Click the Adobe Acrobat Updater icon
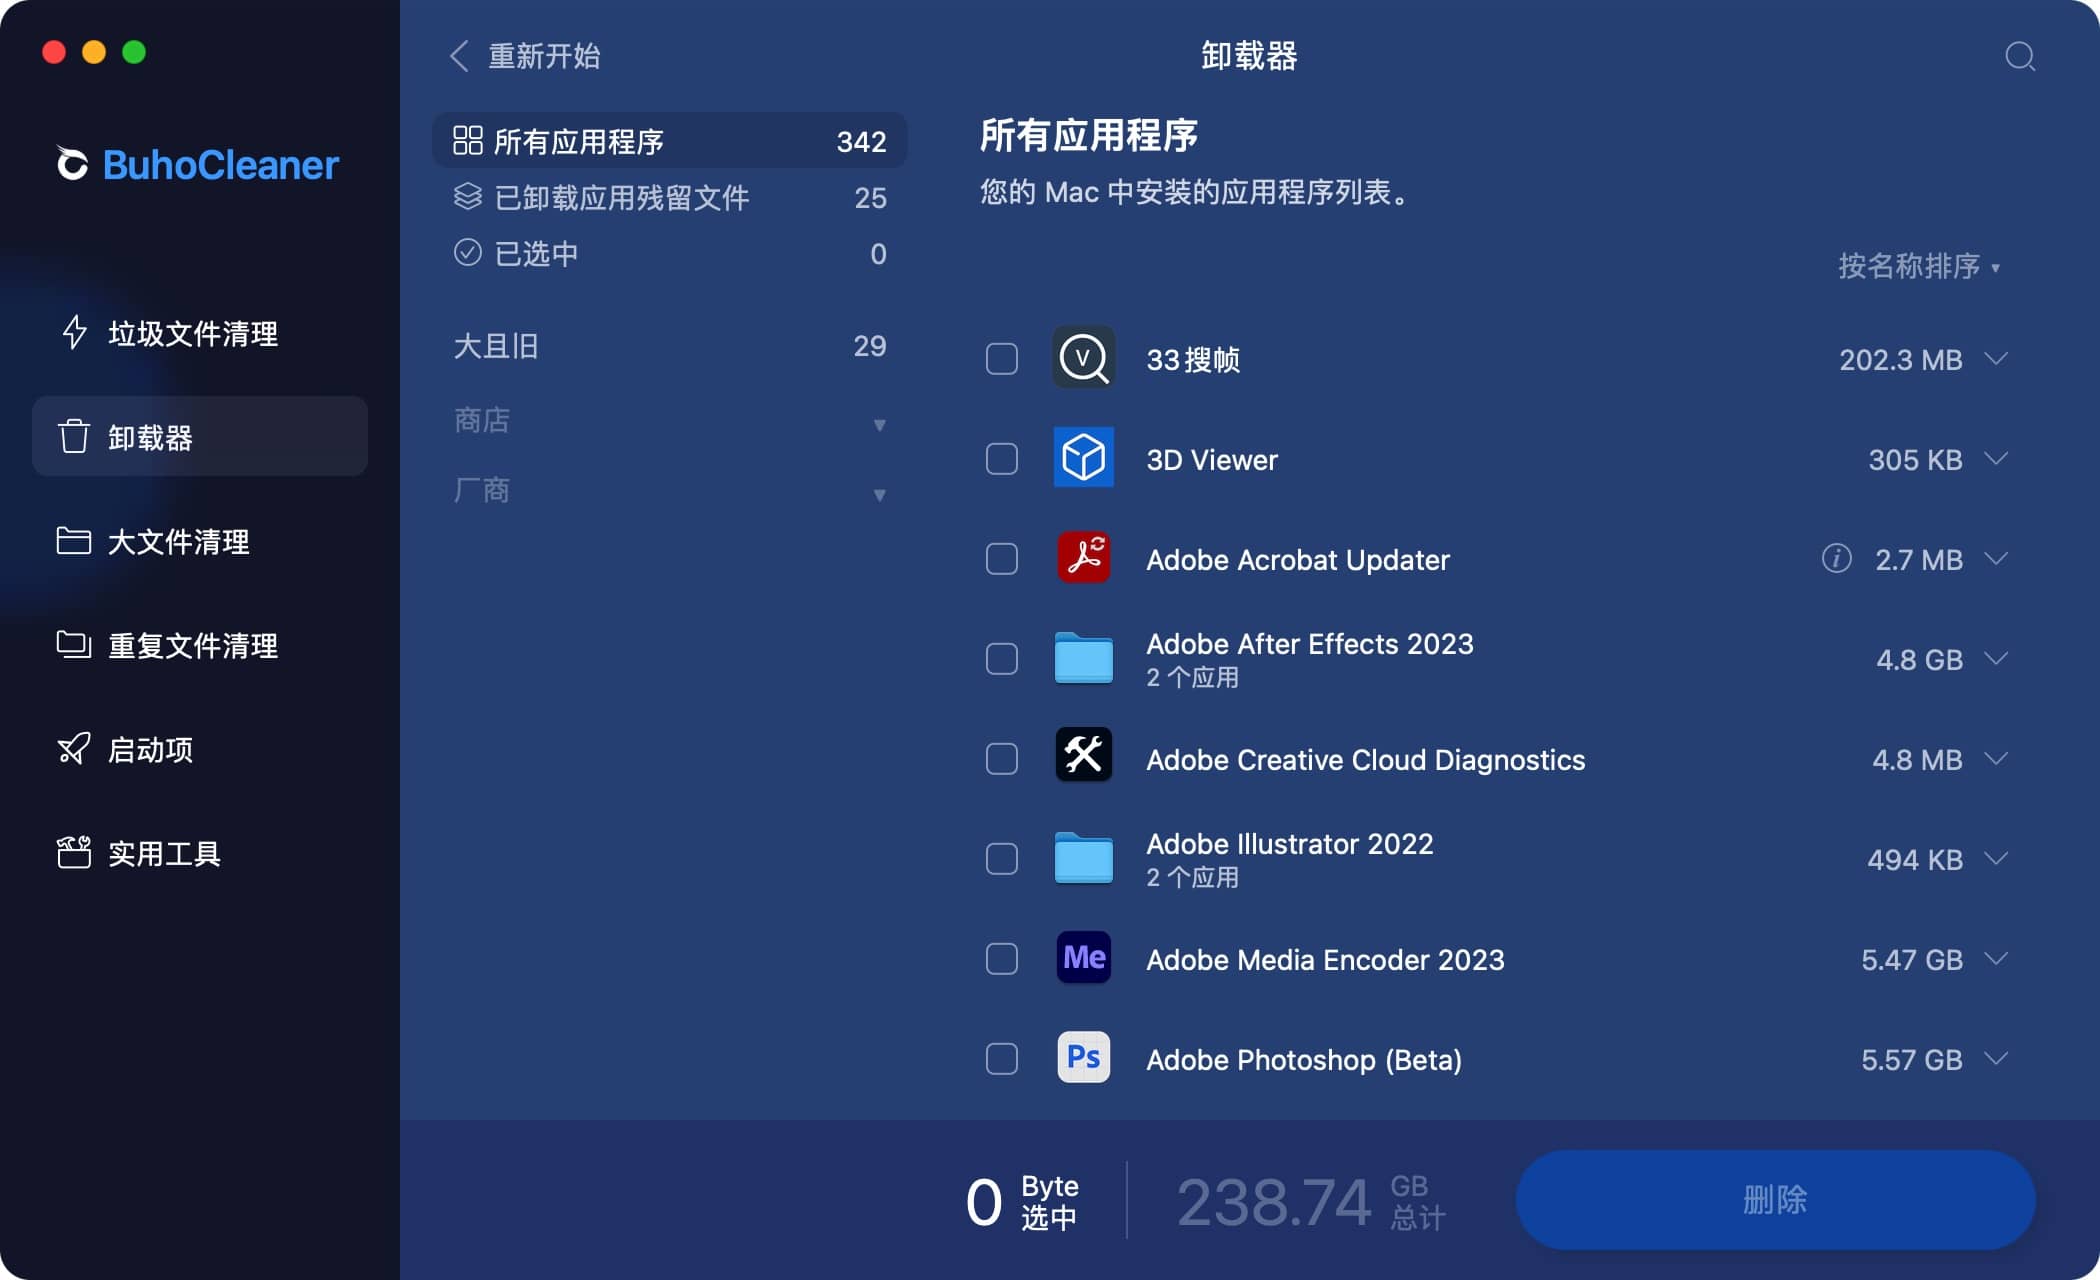This screenshot has width=2100, height=1280. point(1084,558)
